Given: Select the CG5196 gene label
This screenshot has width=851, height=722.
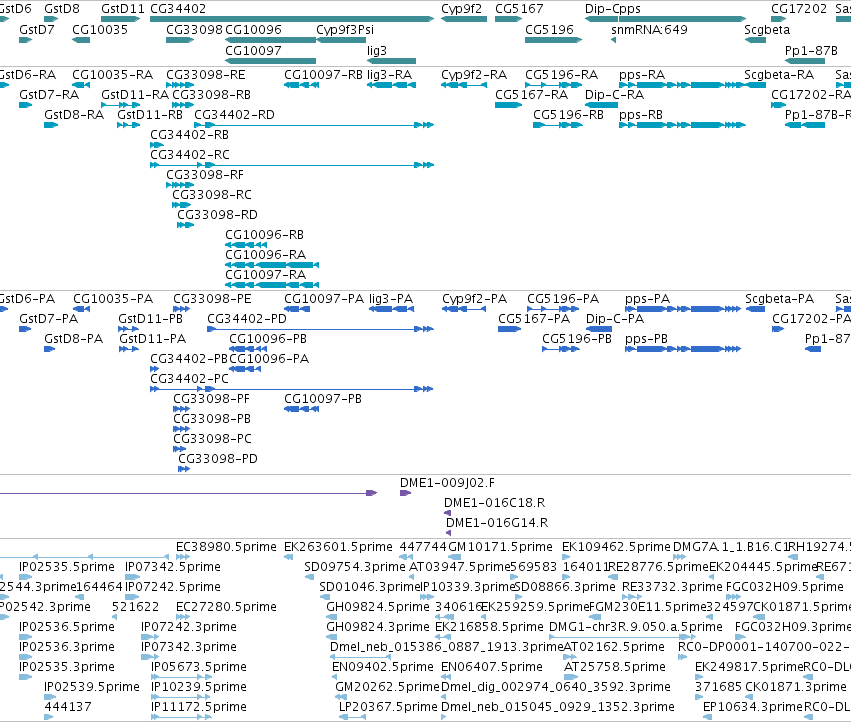Looking at the screenshot, I should (x=549, y=29).
